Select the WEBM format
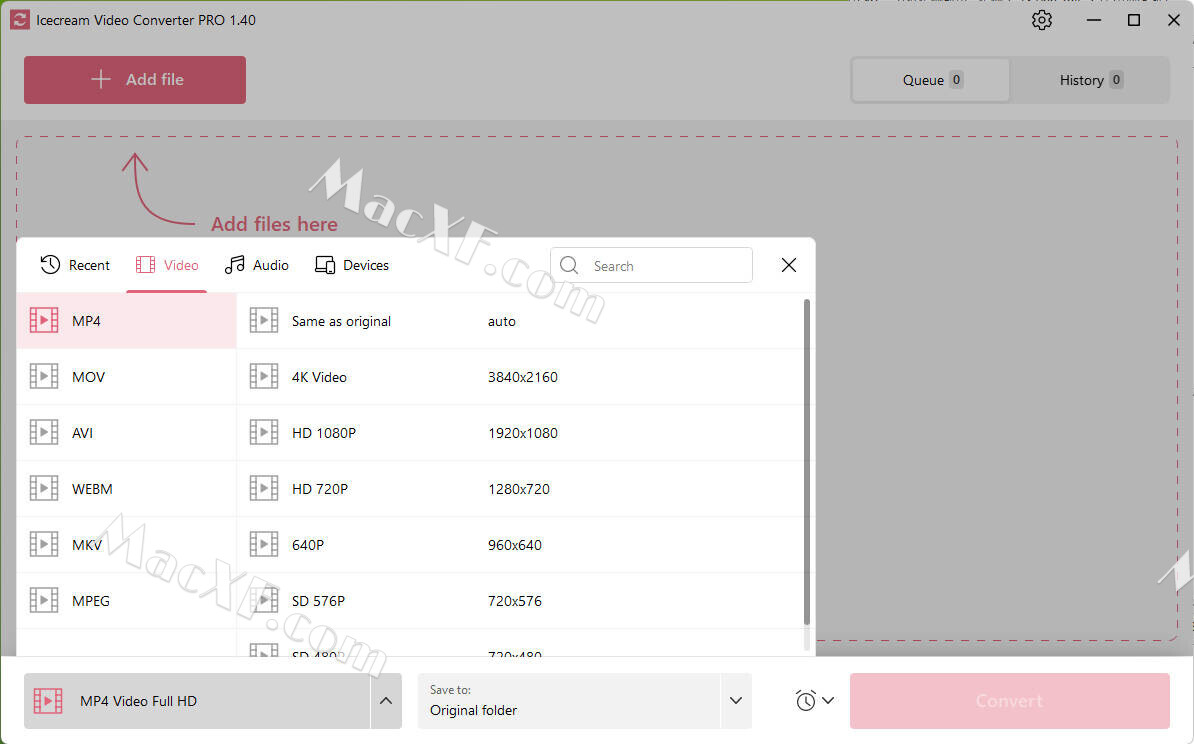The width and height of the screenshot is (1194, 744). pos(126,488)
